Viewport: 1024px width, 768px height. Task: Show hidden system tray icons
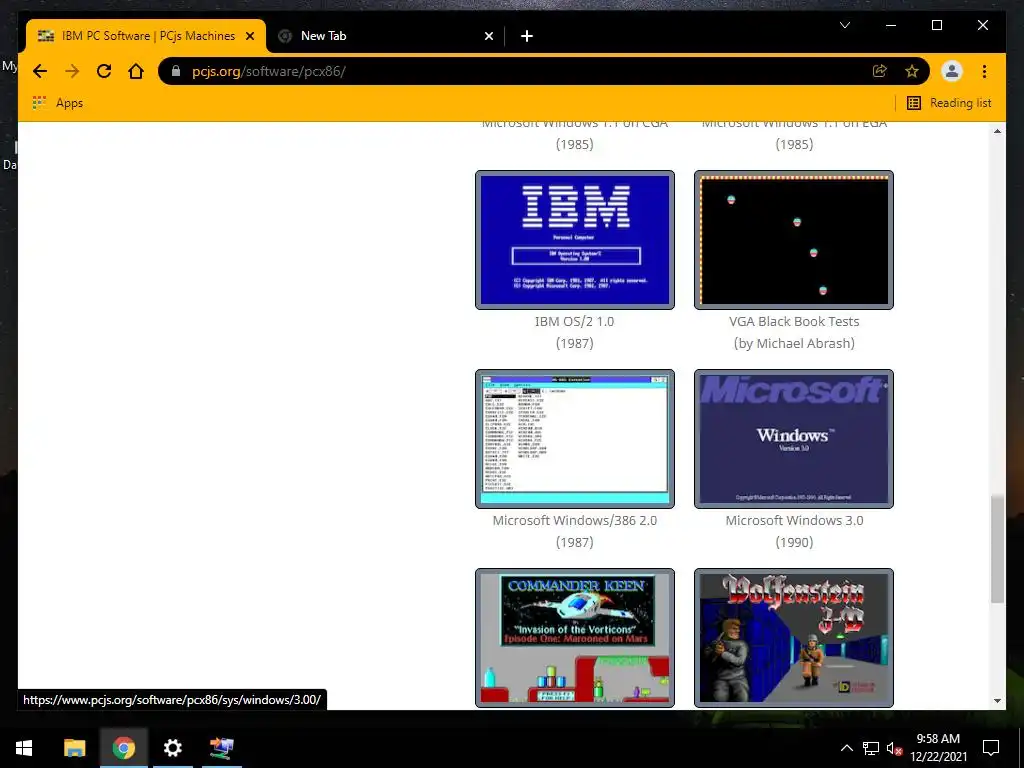click(x=846, y=748)
